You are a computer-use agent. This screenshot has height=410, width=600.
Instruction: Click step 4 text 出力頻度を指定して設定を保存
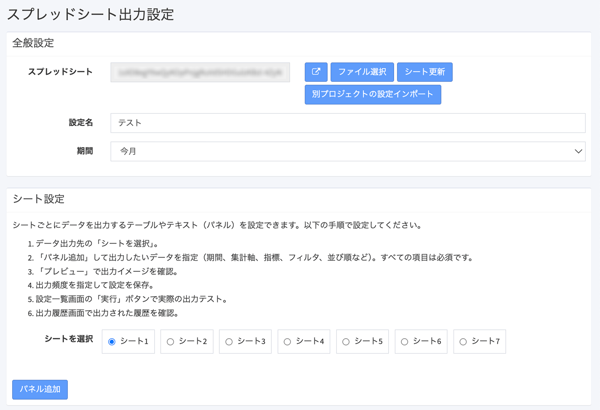pos(91,285)
